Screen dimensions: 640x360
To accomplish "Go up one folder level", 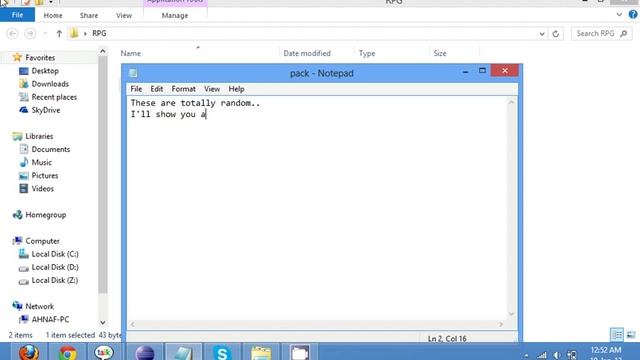I will 59,33.
